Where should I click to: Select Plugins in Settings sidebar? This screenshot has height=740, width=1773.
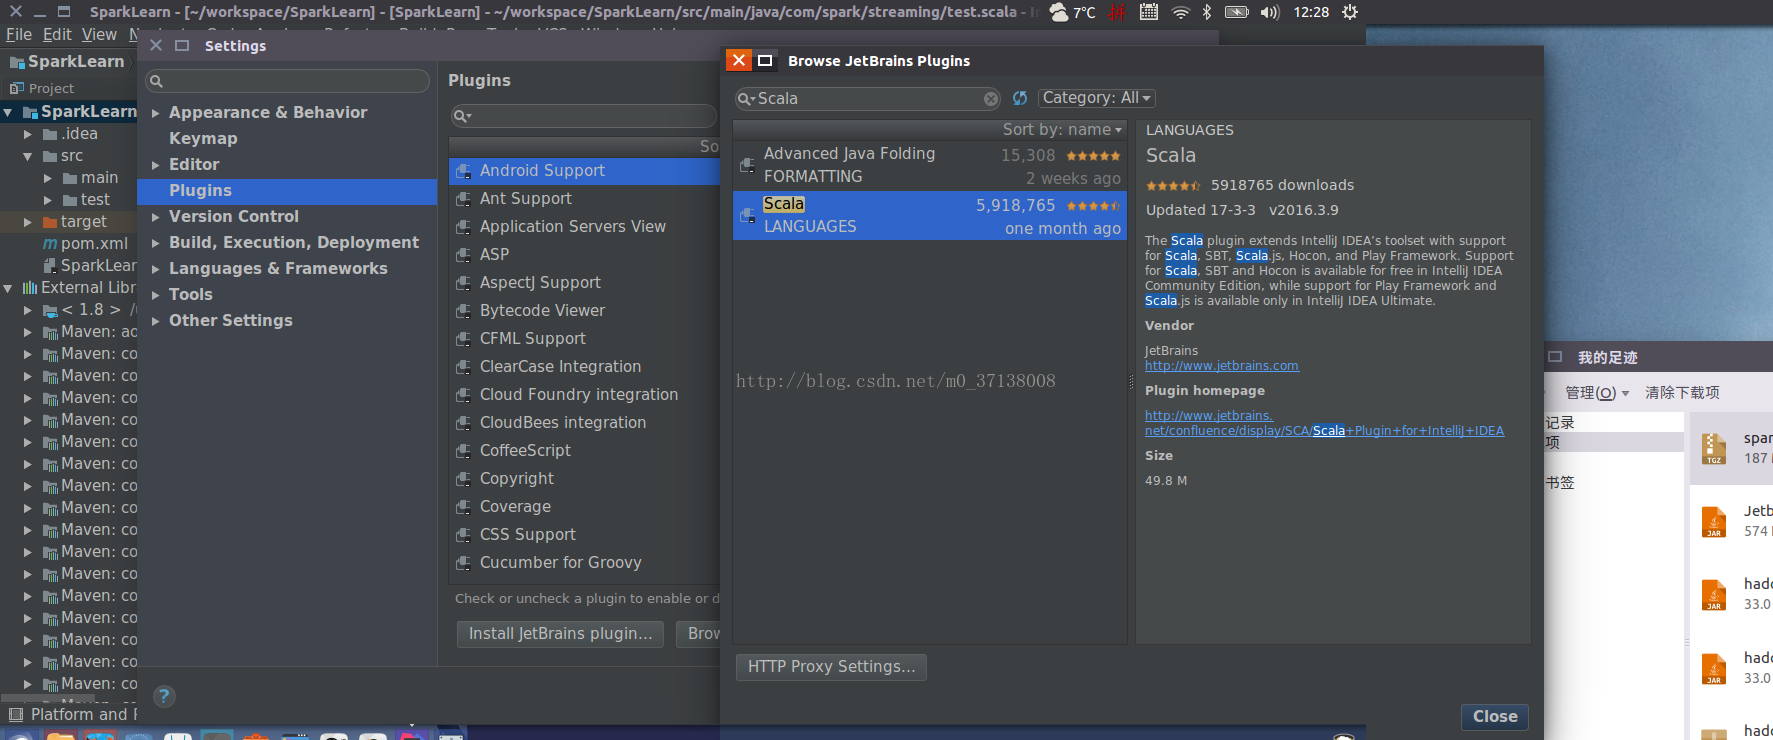tap(287, 191)
